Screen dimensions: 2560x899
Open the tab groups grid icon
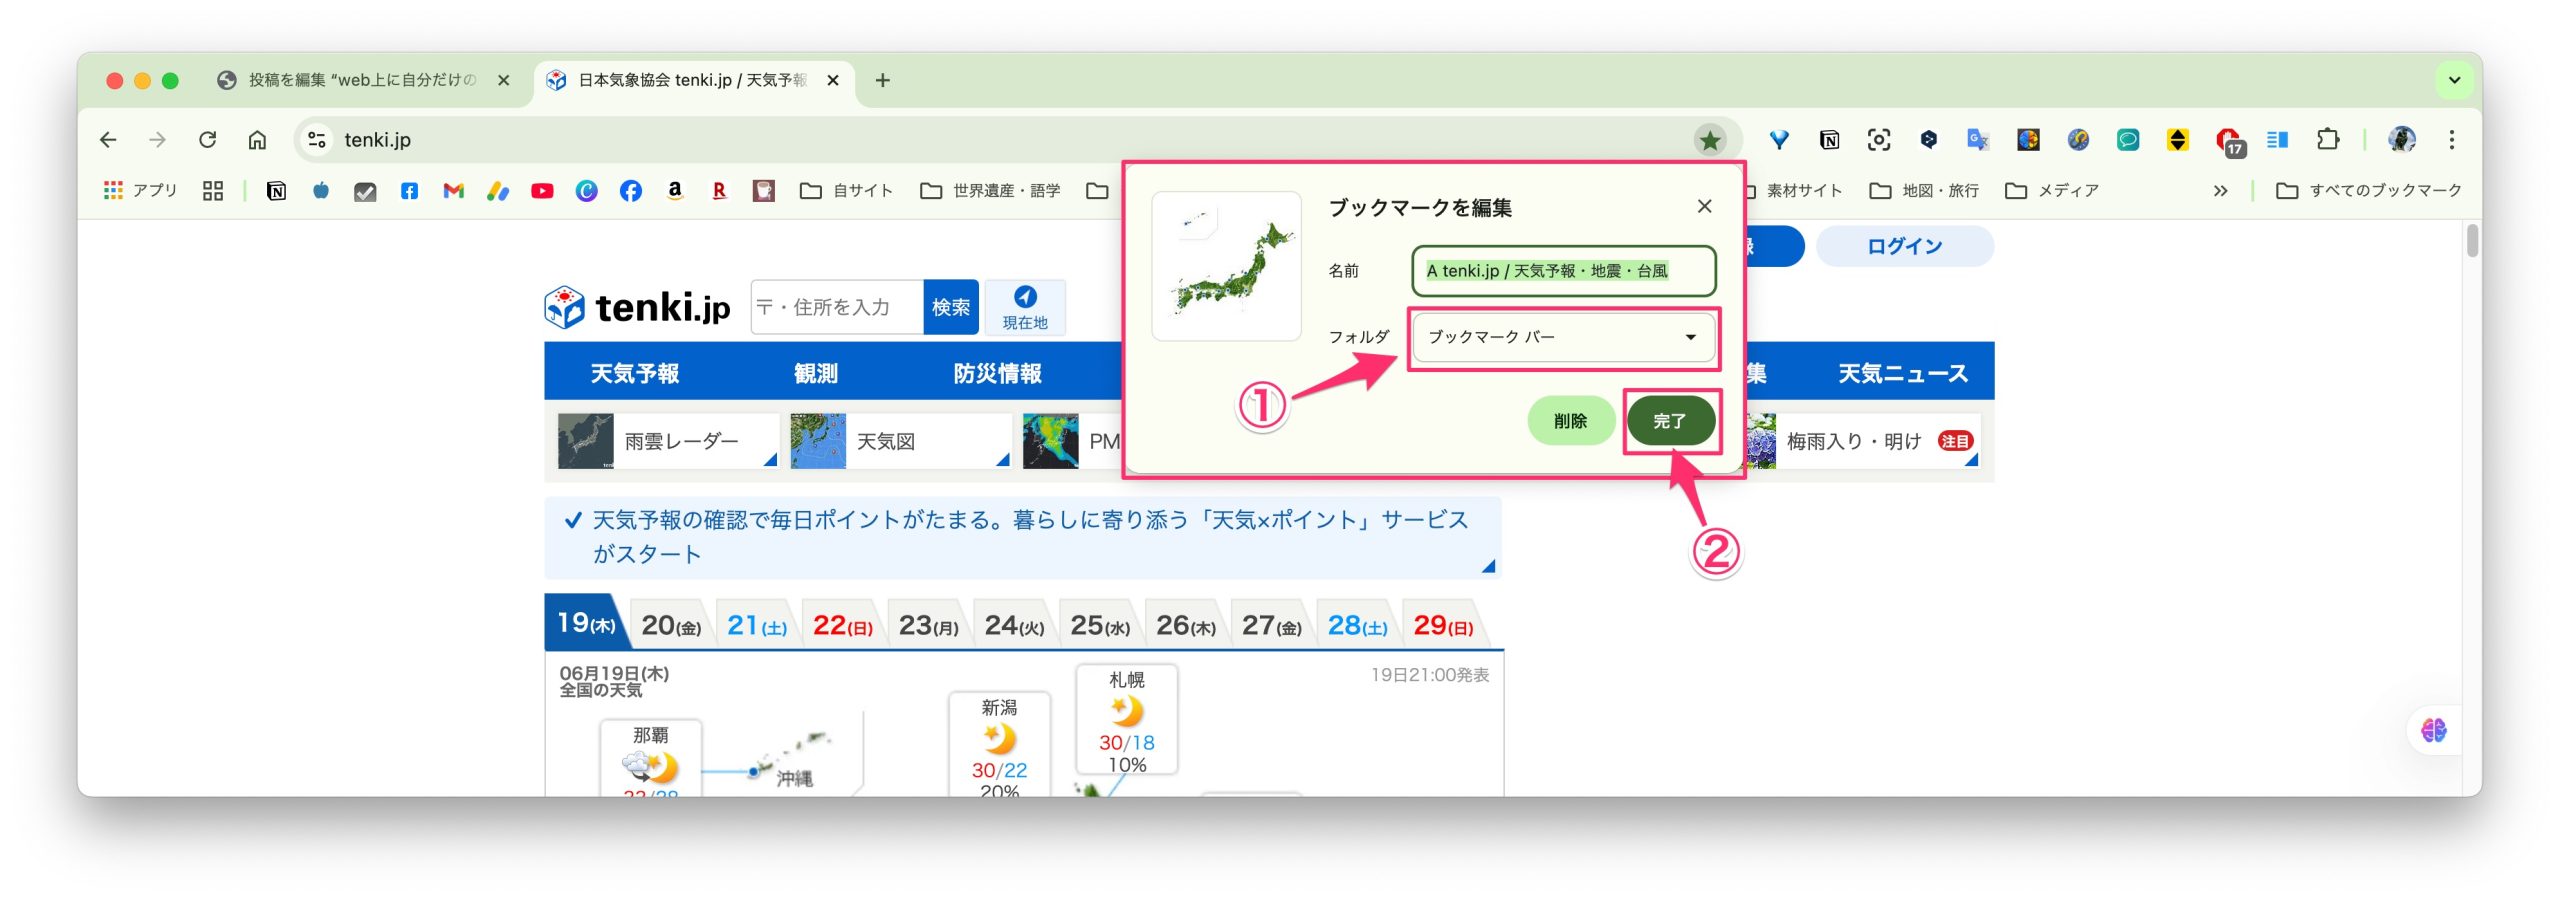coord(212,190)
